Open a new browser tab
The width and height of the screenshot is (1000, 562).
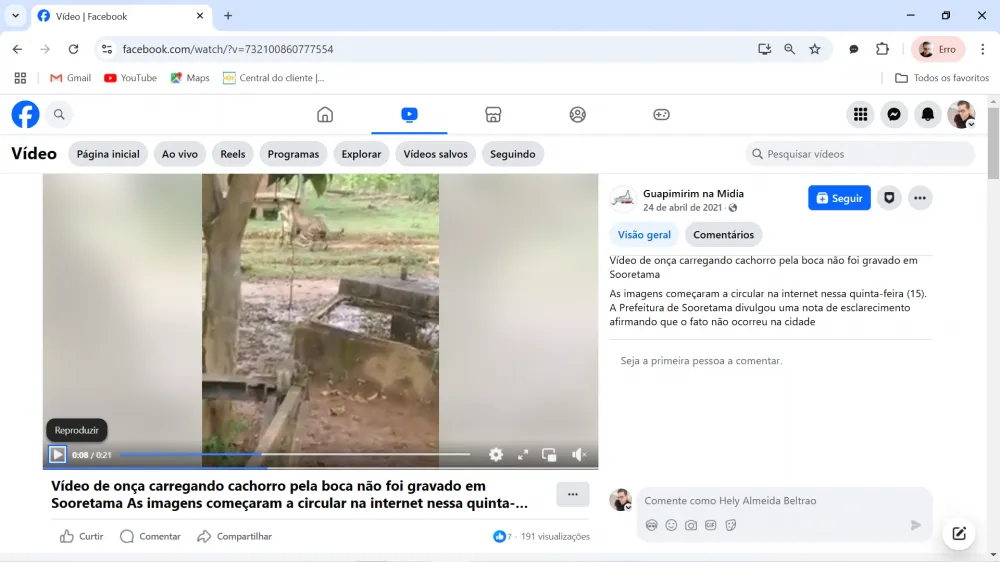(228, 15)
